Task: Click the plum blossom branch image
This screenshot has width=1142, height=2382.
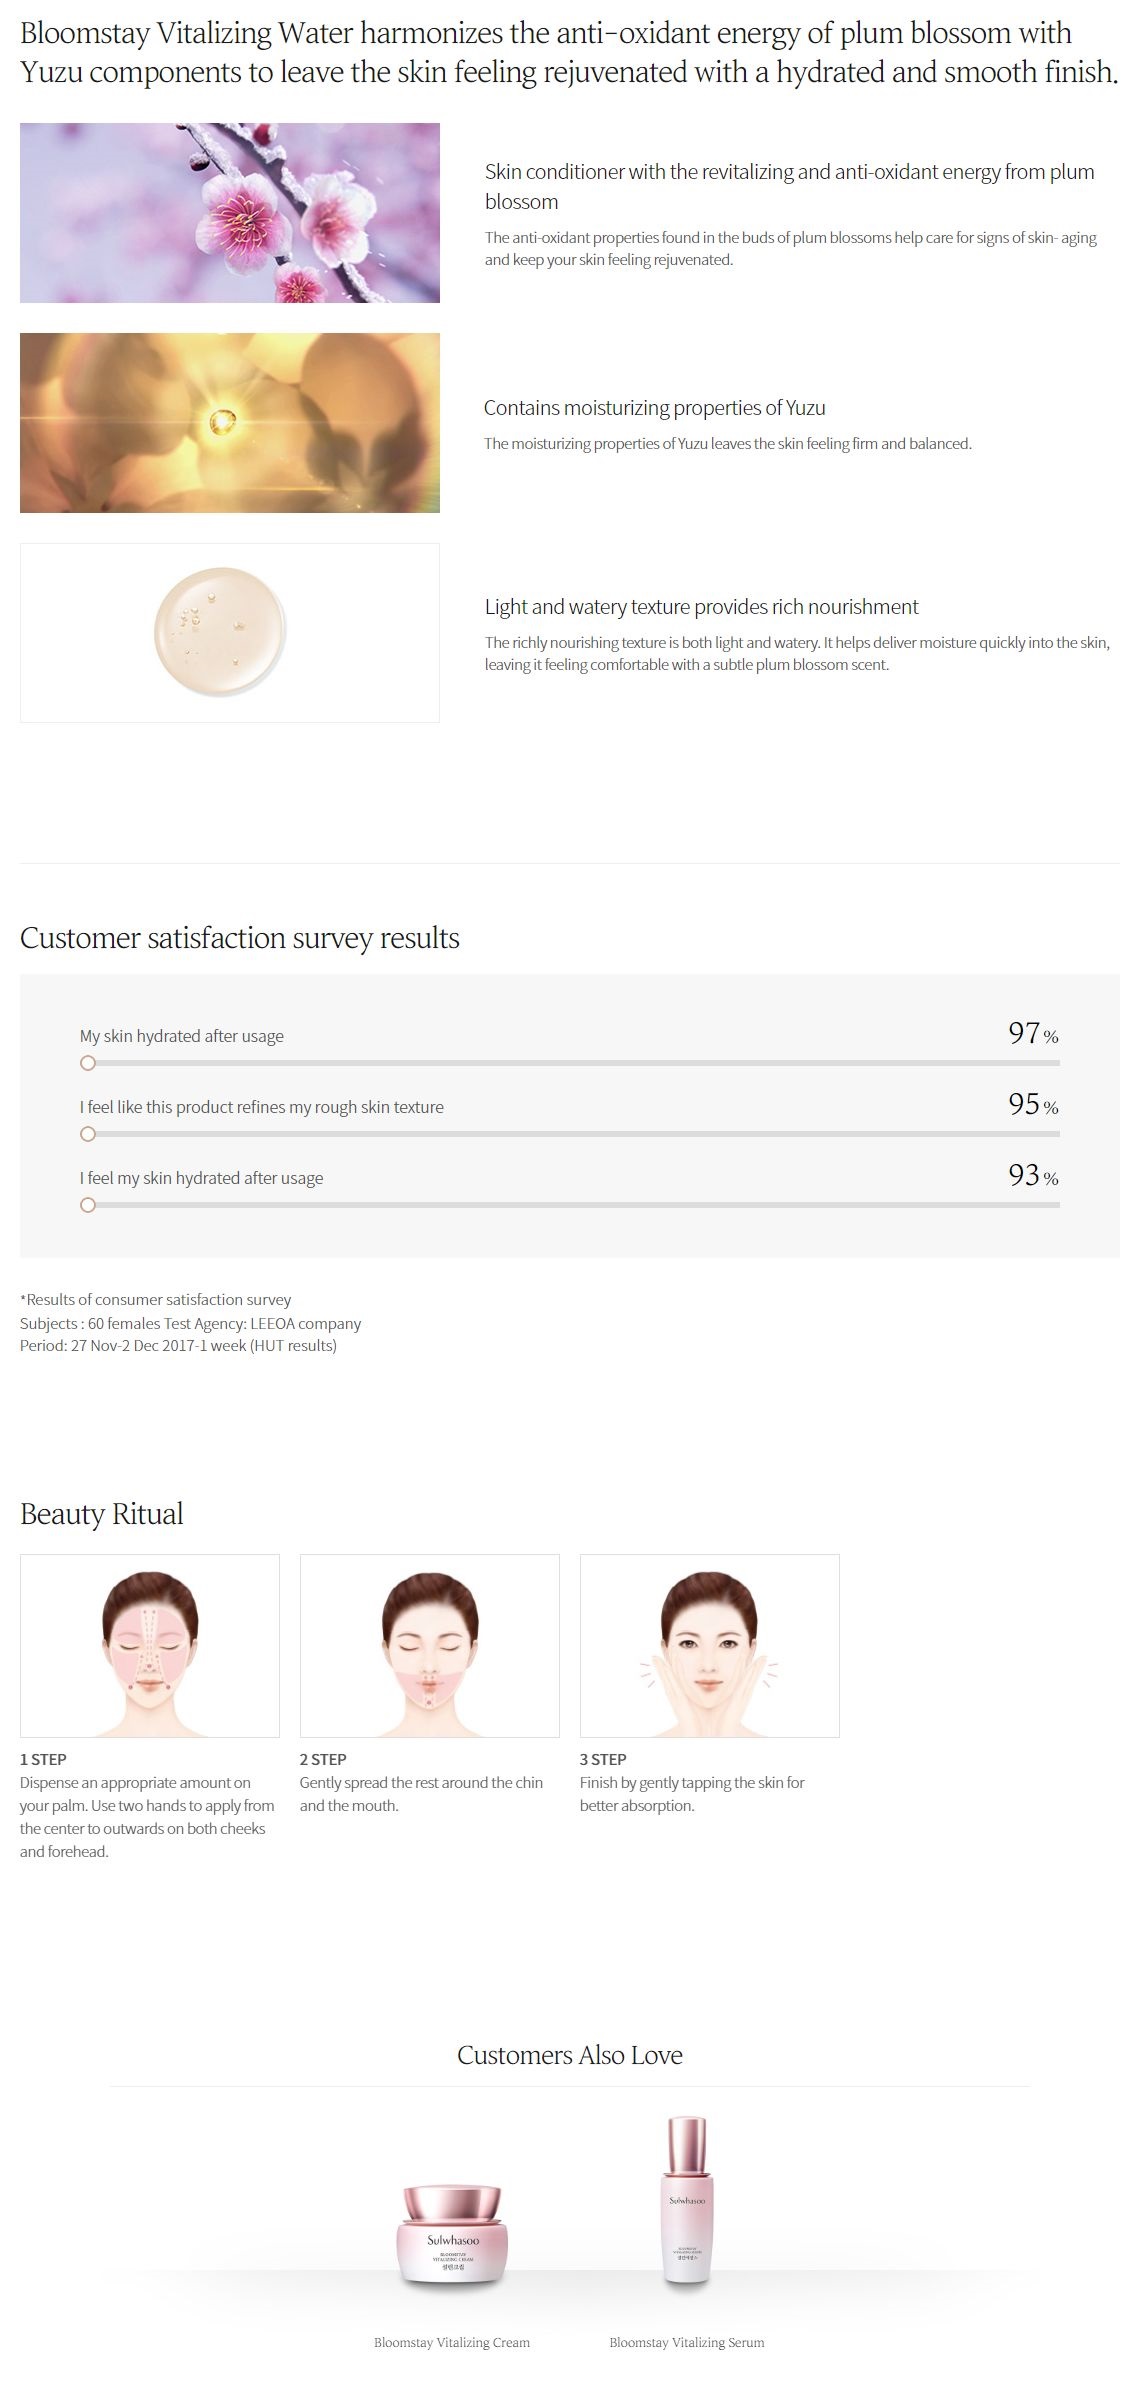Action: click(x=230, y=213)
